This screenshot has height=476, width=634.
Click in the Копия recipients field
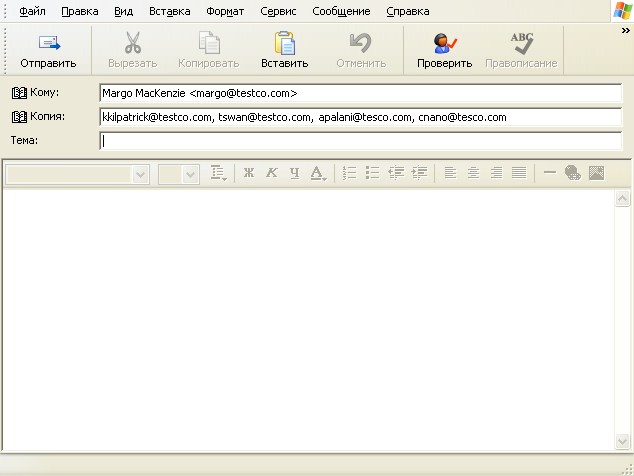pyautogui.click(x=360, y=117)
